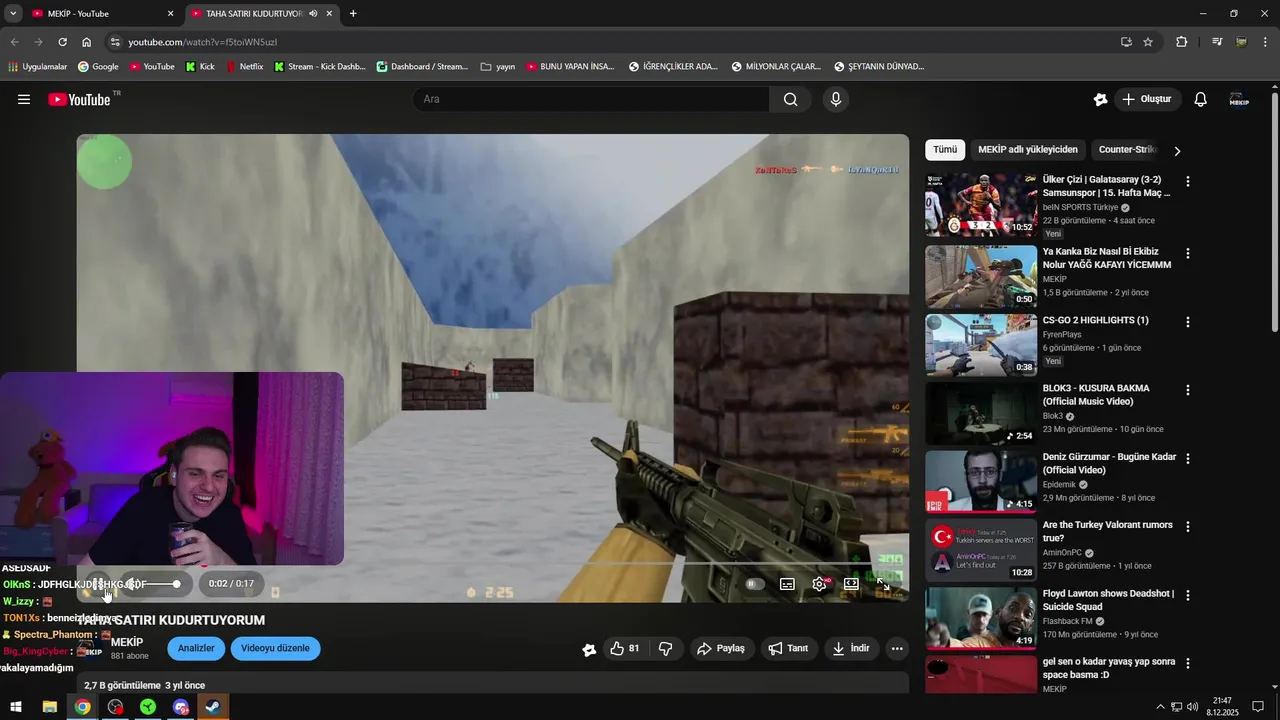This screenshot has height=720, width=1280.
Task: Open YouTube notifications bell
Action: point(1201,99)
